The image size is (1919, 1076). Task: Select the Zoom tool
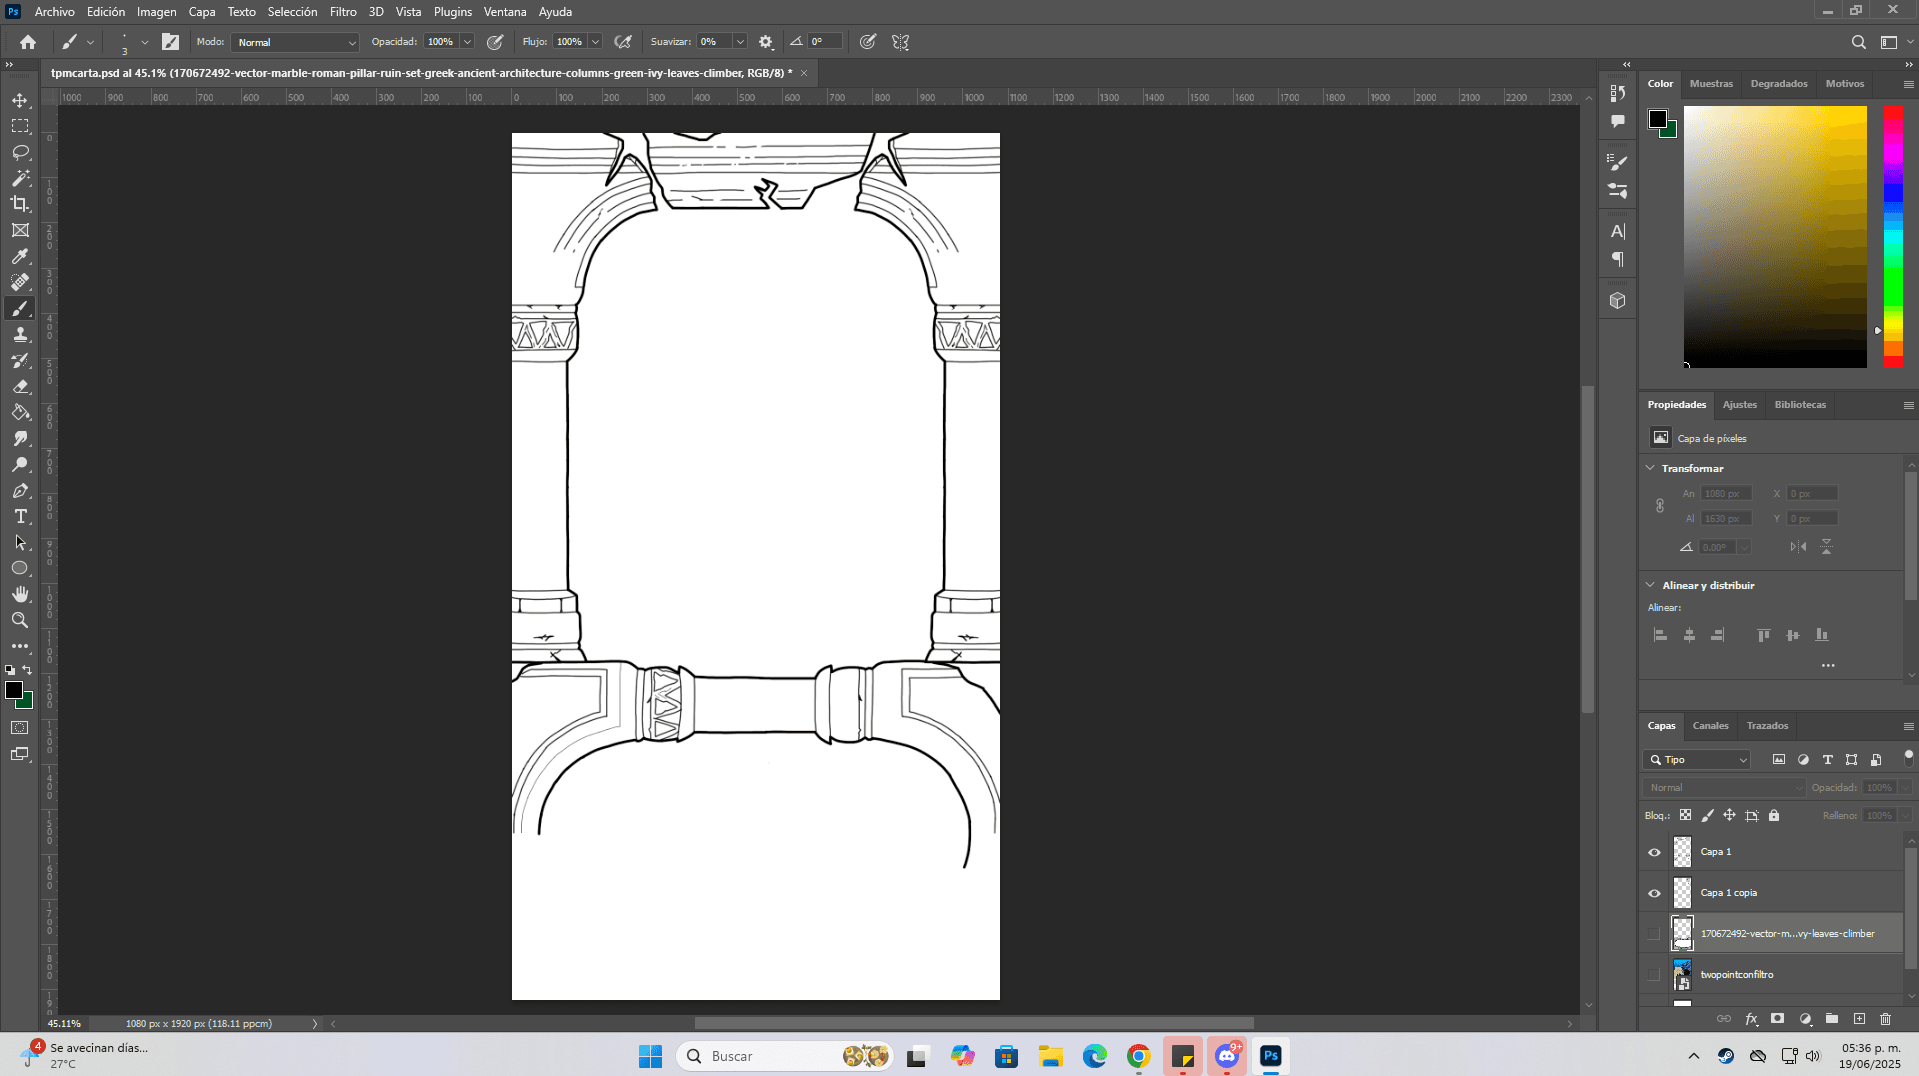click(x=20, y=620)
